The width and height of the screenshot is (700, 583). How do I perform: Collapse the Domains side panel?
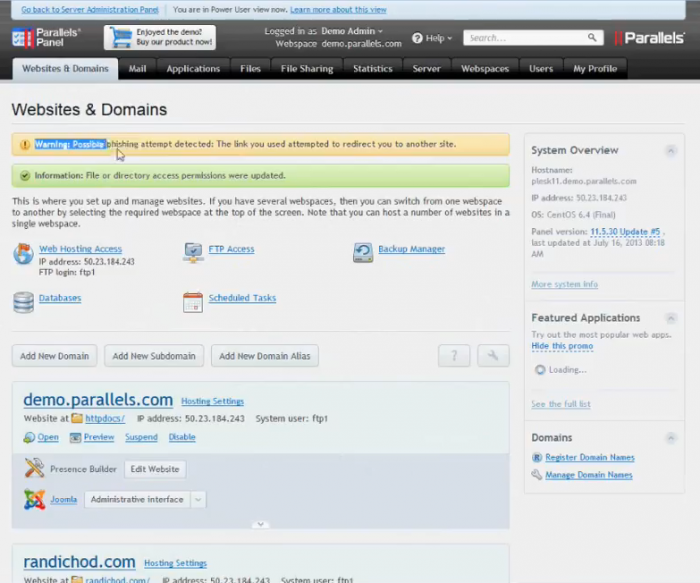[x=670, y=438]
